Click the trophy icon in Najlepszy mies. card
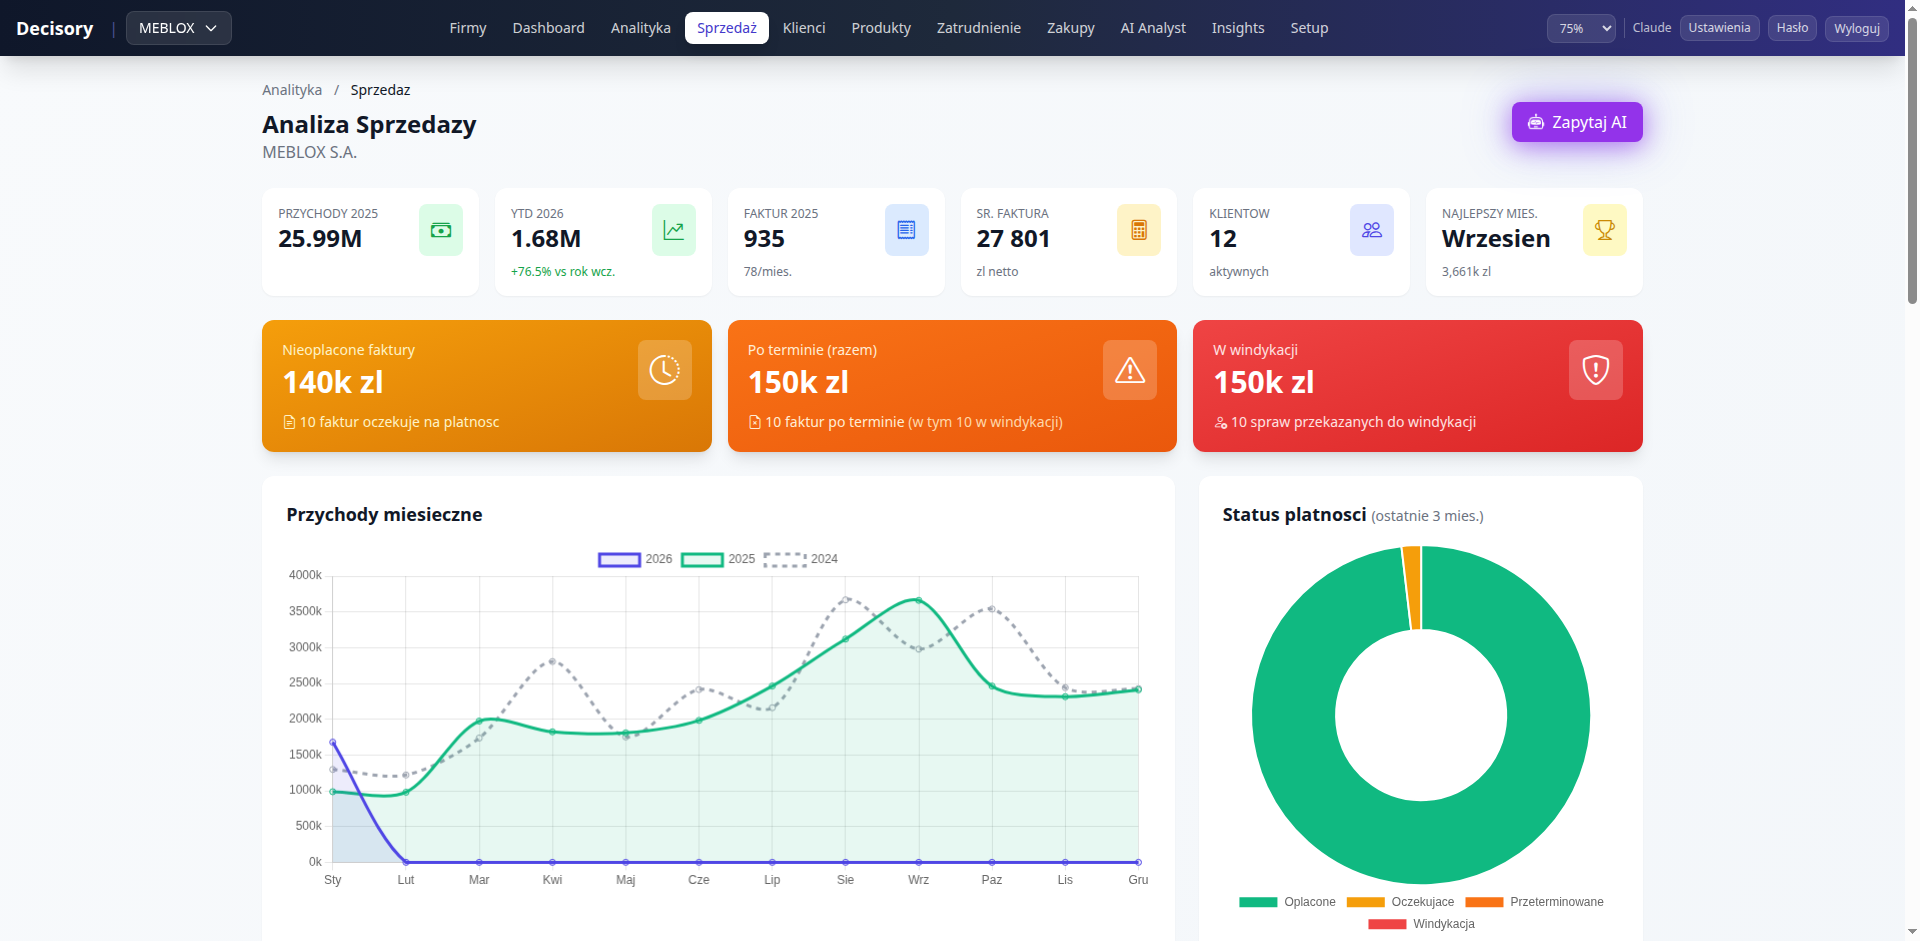The height and width of the screenshot is (941, 1920). tap(1604, 230)
